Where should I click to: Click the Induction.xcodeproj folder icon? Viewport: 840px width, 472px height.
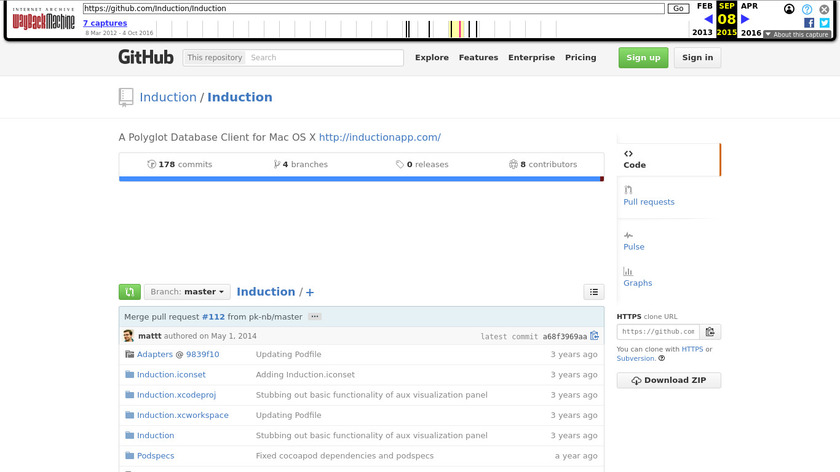pos(129,395)
